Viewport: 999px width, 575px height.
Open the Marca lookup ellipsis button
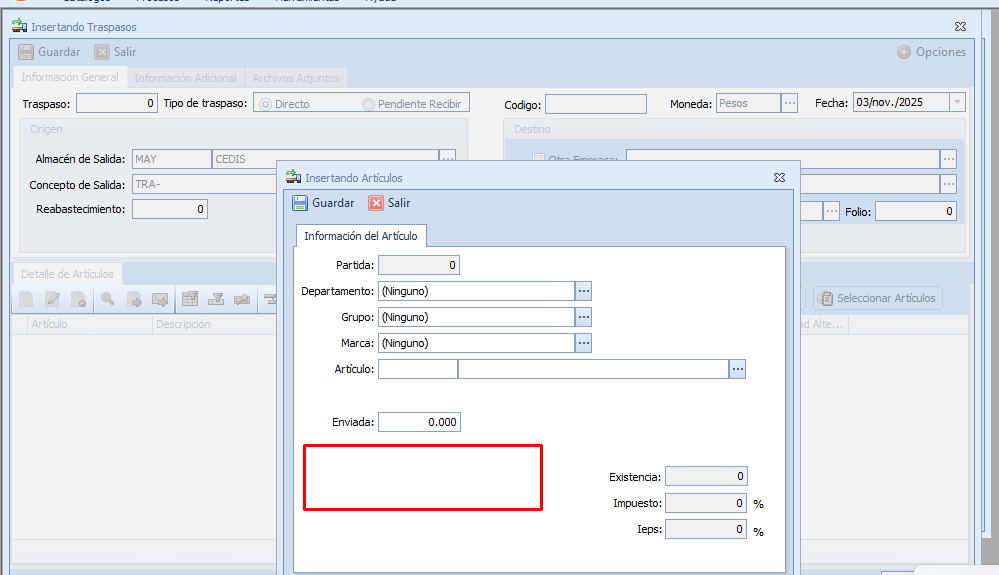[x=584, y=343]
